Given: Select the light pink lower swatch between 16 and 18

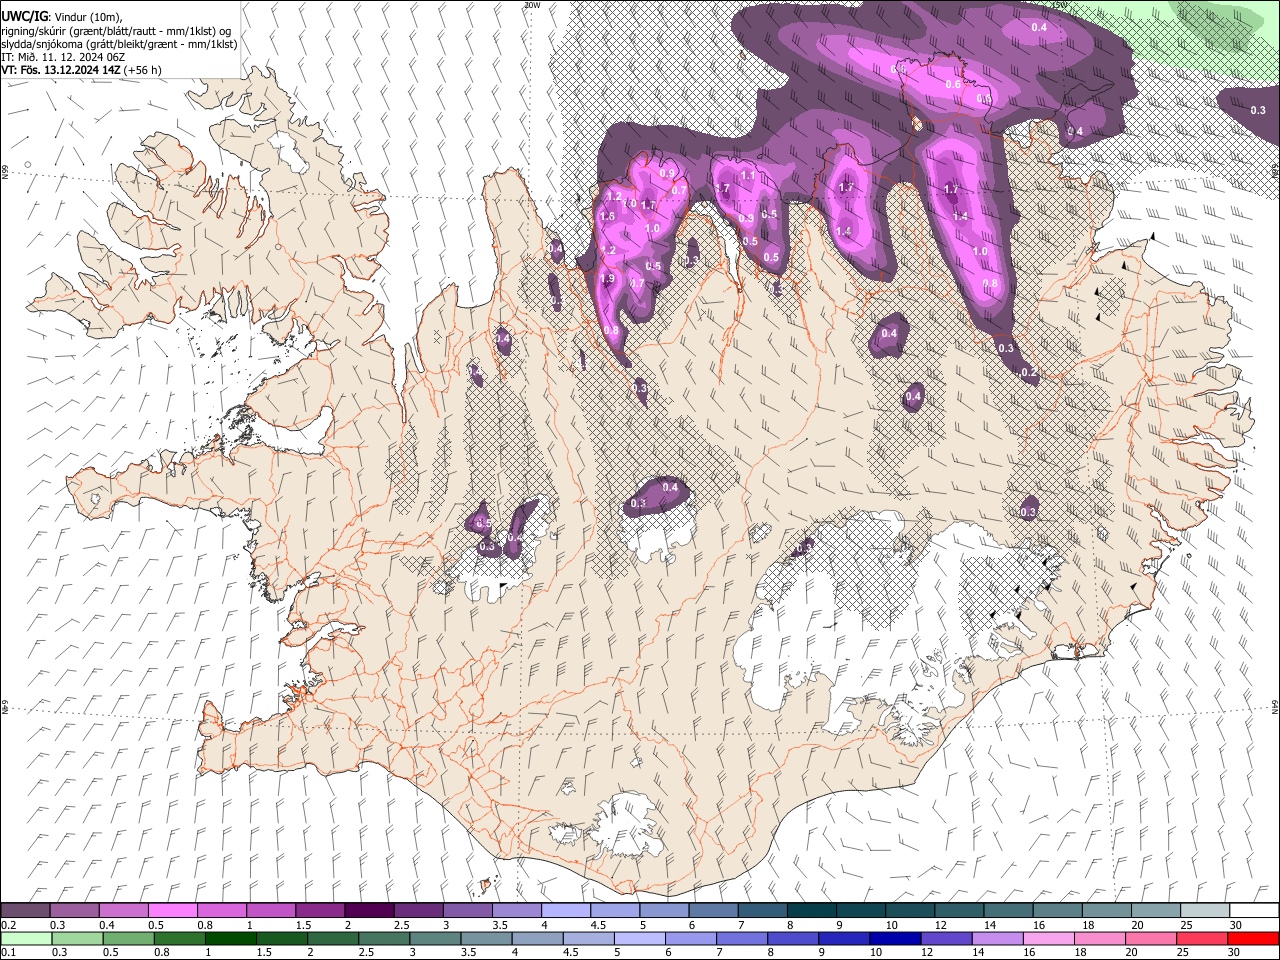Looking at the screenshot, I should click(x=1049, y=938).
